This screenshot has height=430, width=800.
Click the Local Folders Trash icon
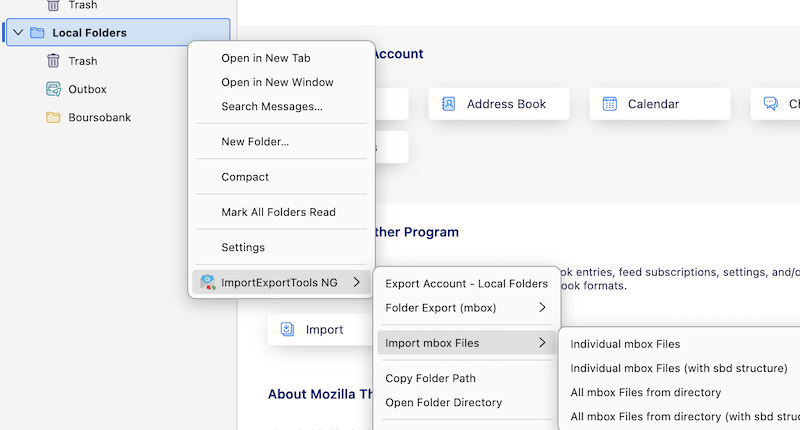point(53,61)
